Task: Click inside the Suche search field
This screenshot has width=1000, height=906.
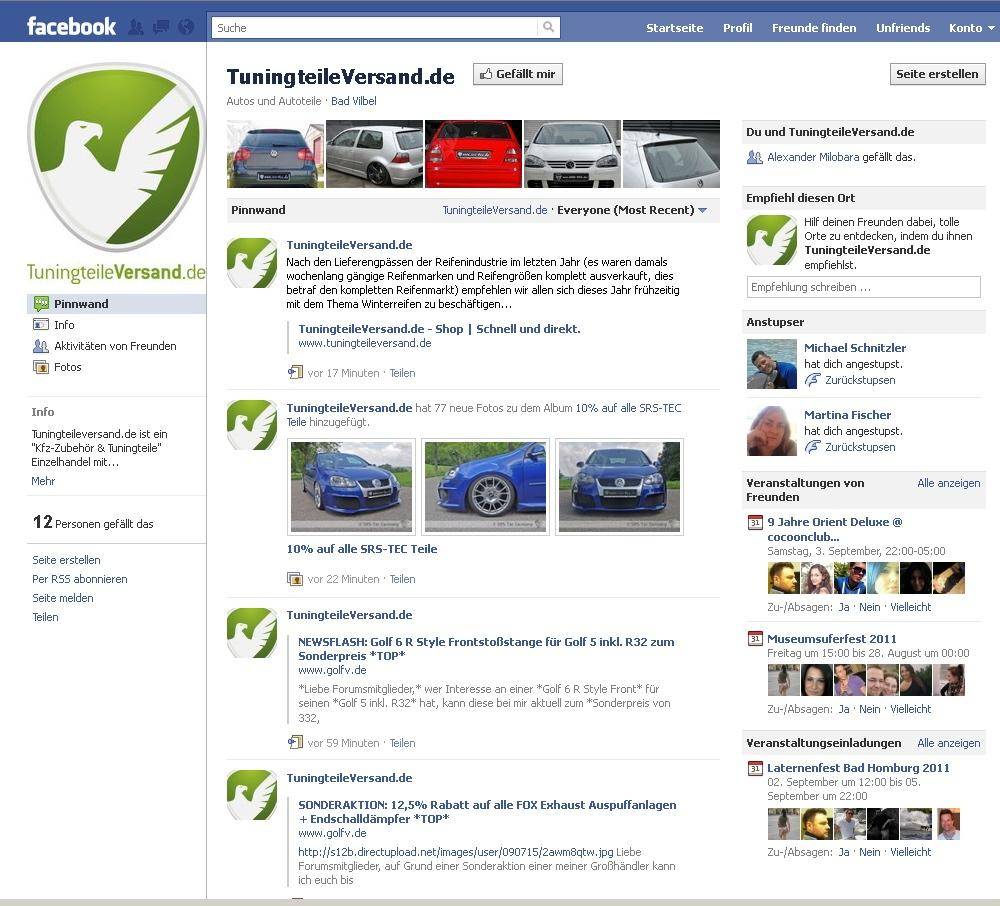Action: [x=375, y=27]
